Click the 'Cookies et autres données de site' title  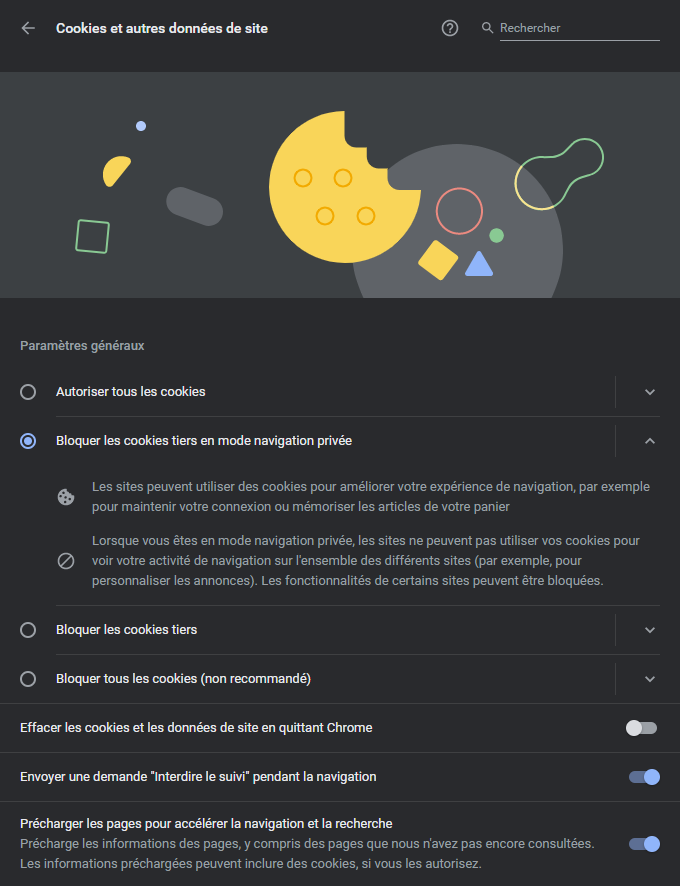[162, 28]
